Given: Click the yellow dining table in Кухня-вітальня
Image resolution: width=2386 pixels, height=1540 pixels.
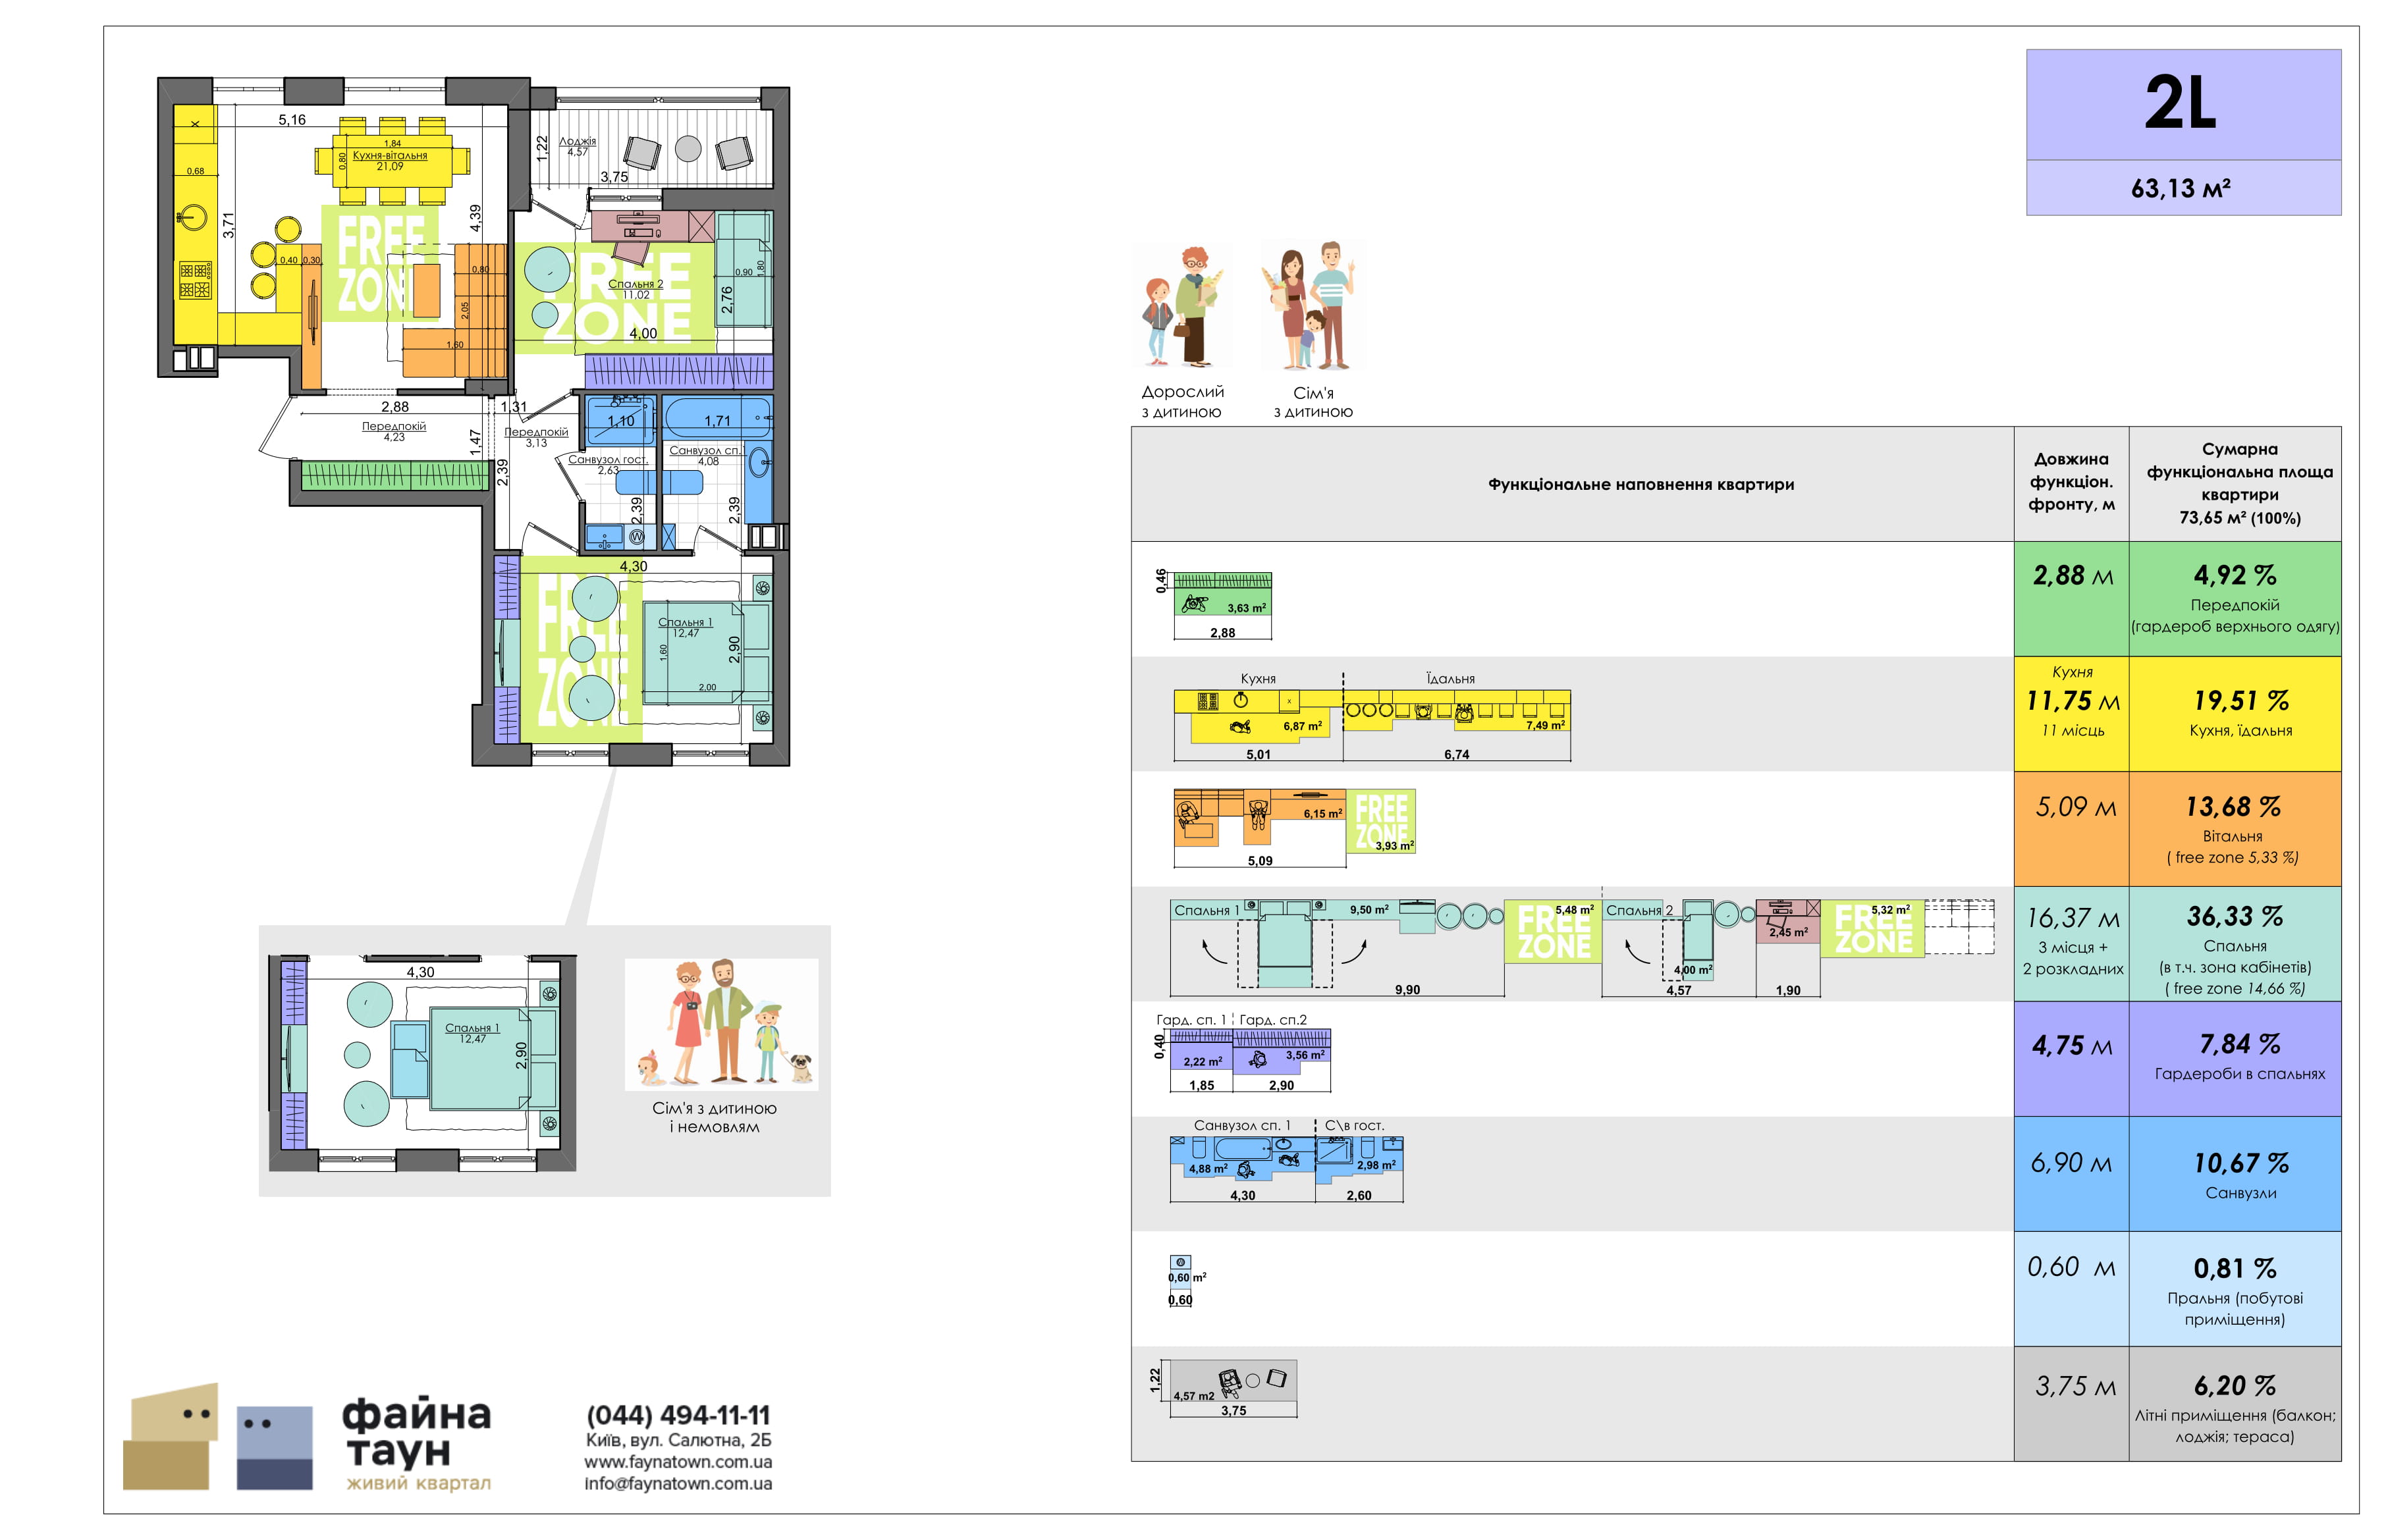Looking at the screenshot, I should pos(391,161).
